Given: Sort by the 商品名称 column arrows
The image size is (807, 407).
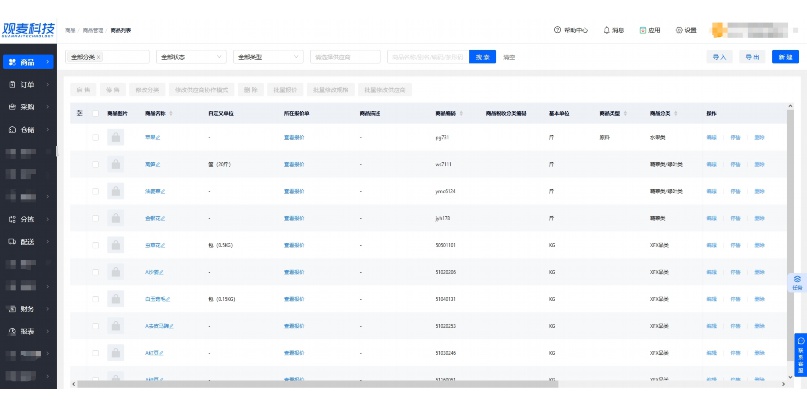Looking at the screenshot, I should (171, 113).
